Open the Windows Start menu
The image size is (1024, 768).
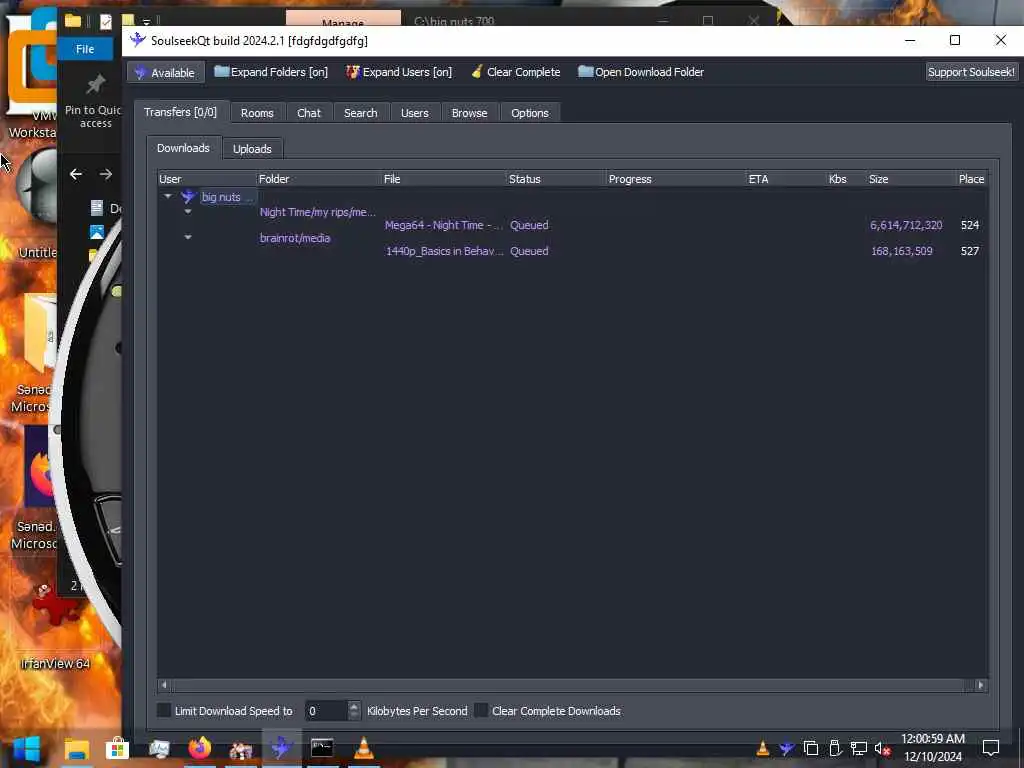point(27,748)
